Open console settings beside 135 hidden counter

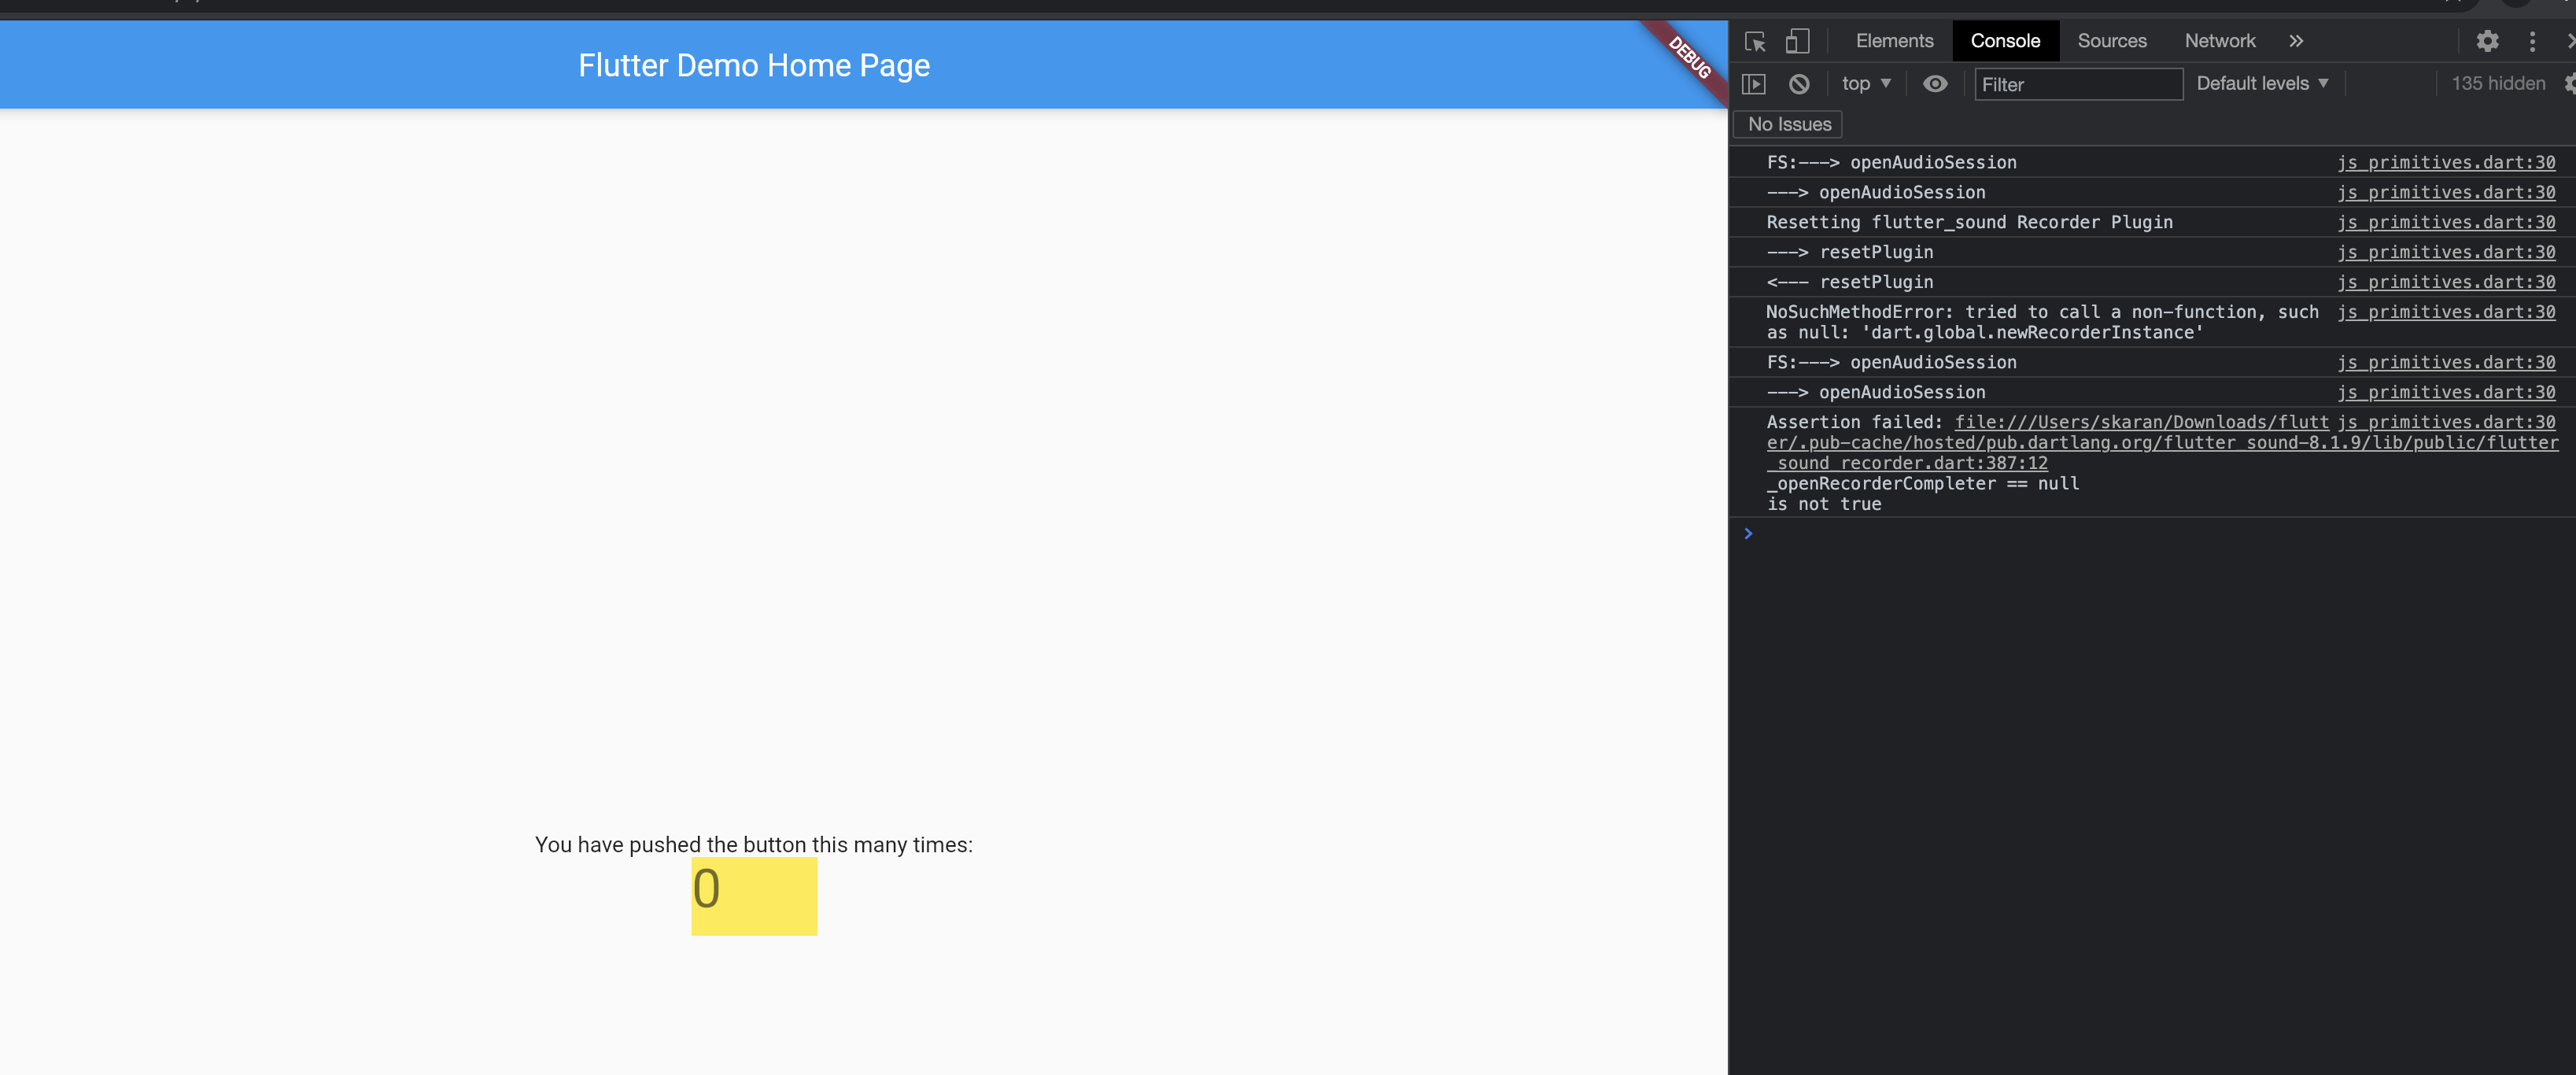point(2568,84)
